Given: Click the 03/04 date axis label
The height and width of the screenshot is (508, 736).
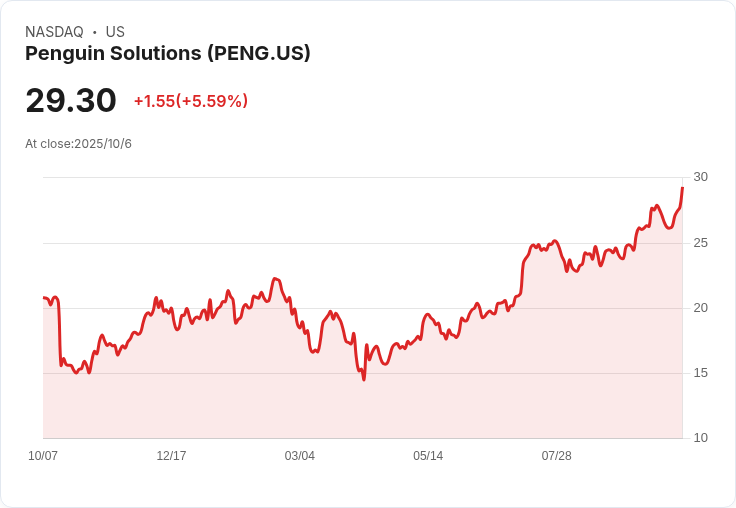Looking at the screenshot, I should point(299,455).
